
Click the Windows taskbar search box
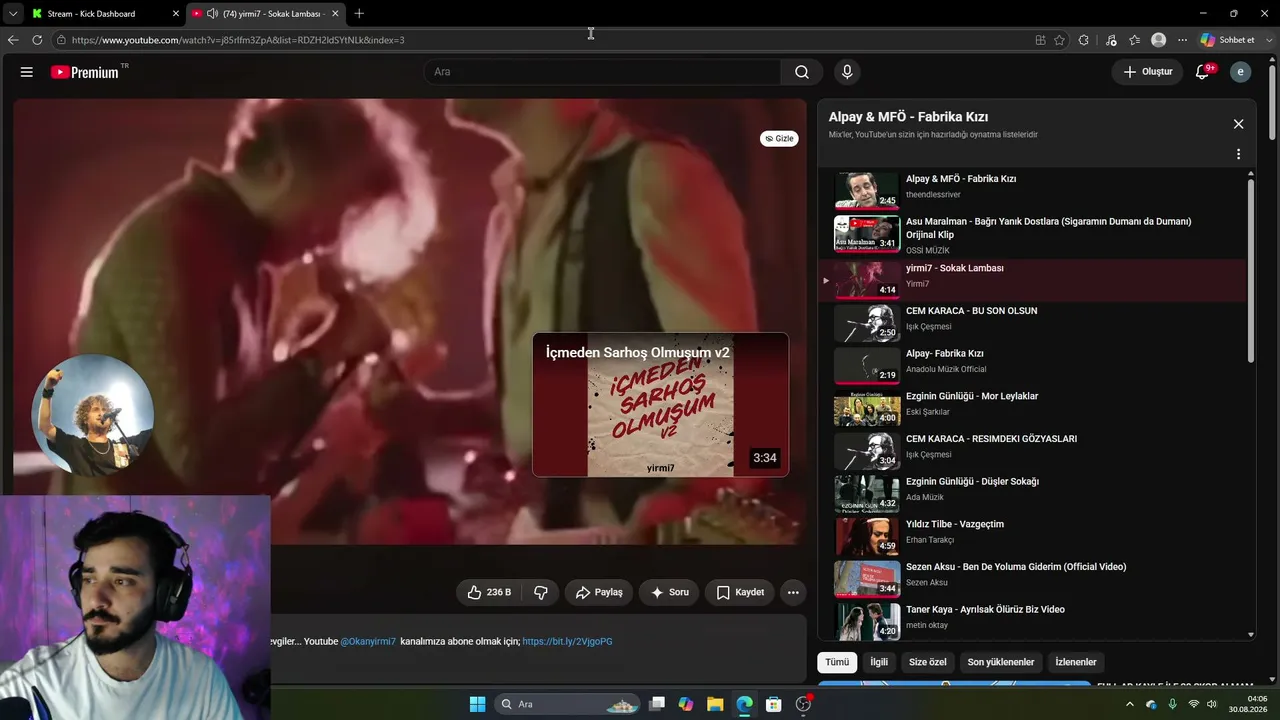567,704
